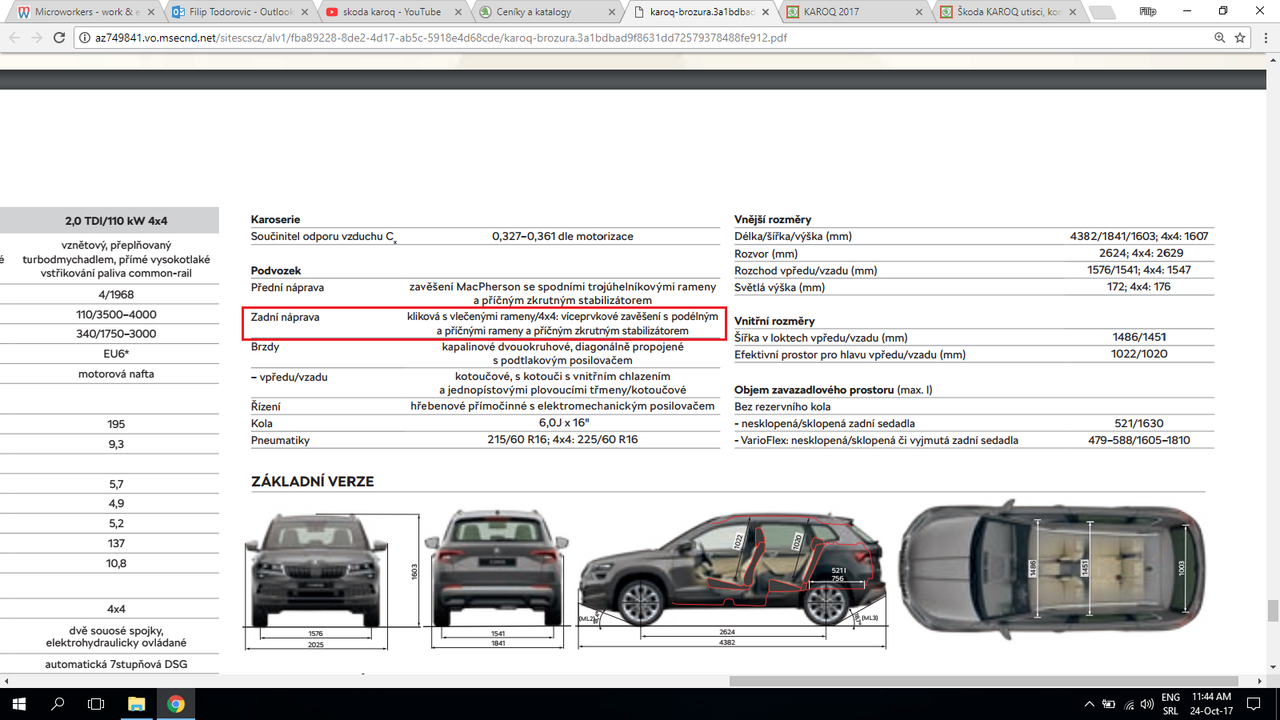
Task: Click the ENG SRL language indicator
Action: pyautogui.click(x=1171, y=704)
